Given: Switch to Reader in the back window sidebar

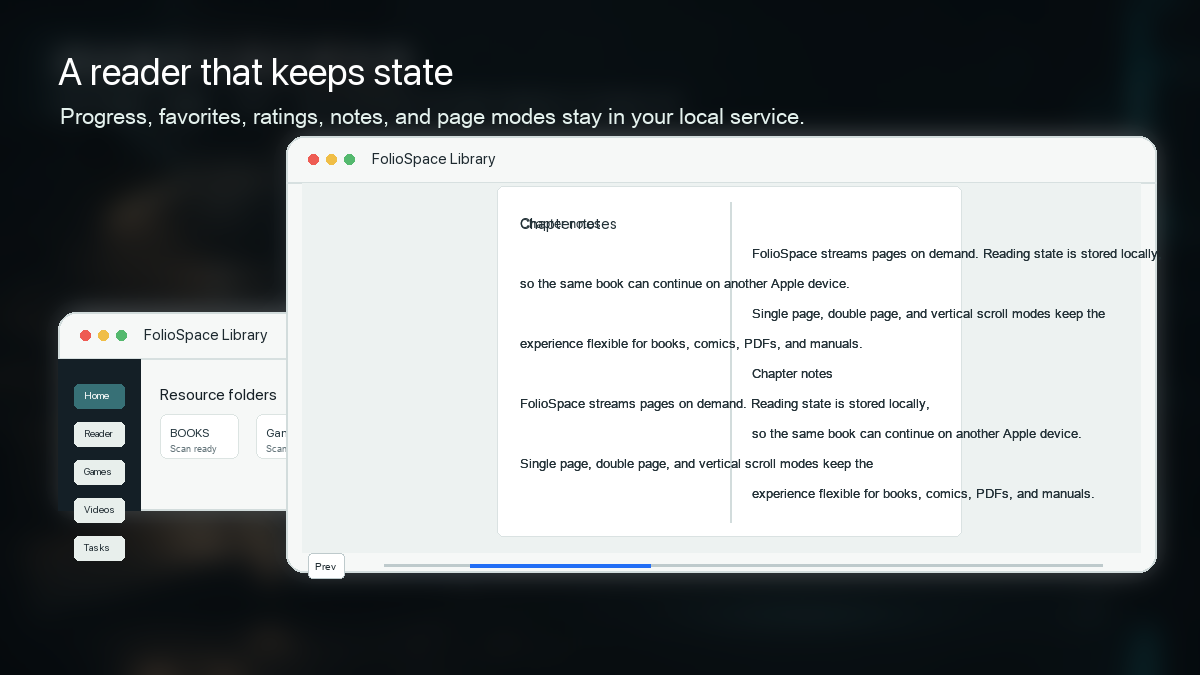Looking at the screenshot, I should pos(99,434).
